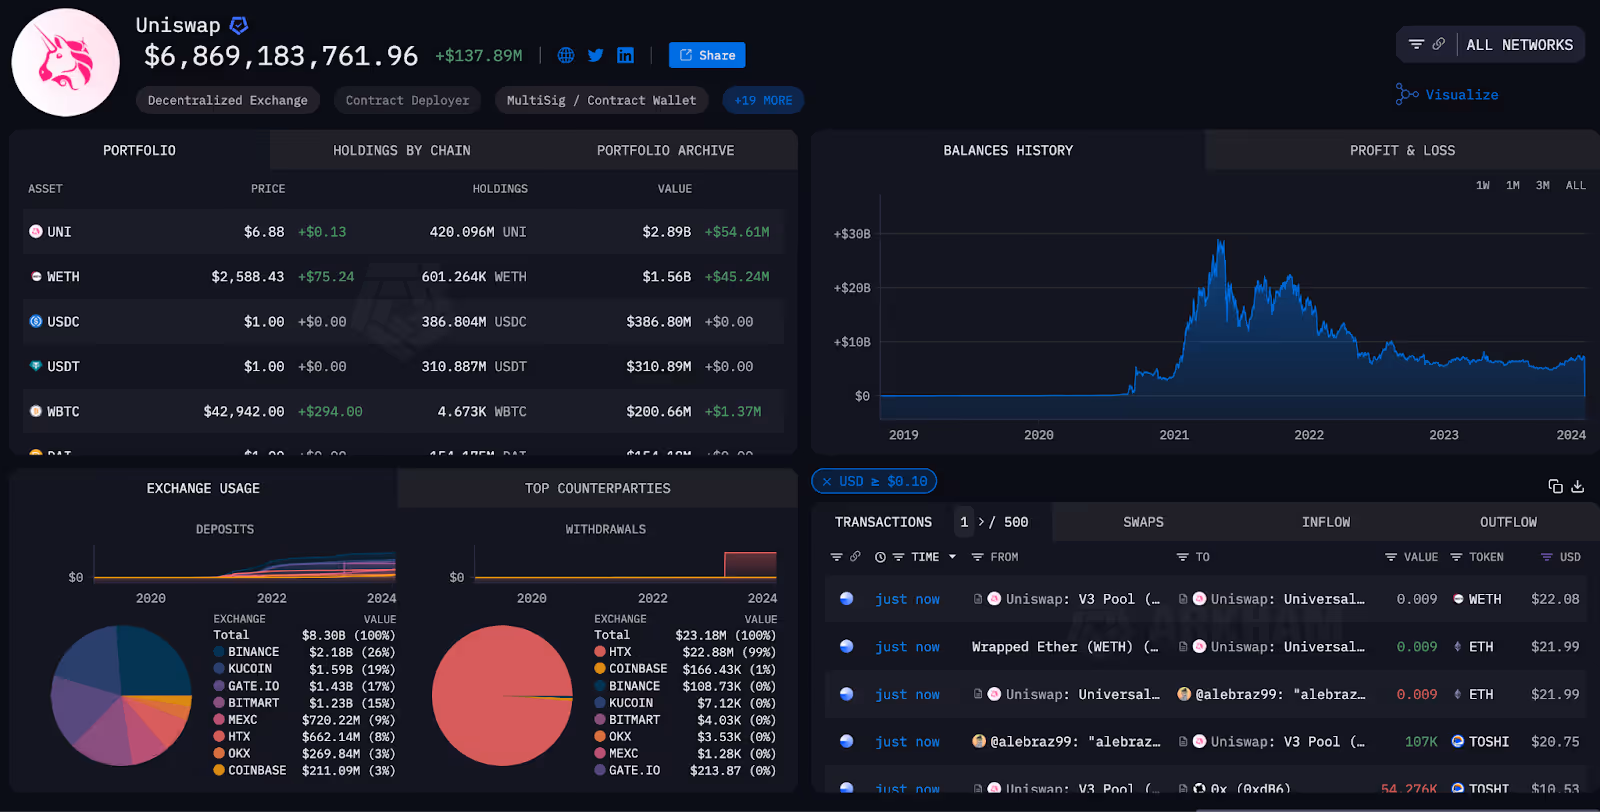Switch to HOLDINGS BY CHAIN tab
Image resolution: width=1600 pixels, height=812 pixels.
point(402,150)
